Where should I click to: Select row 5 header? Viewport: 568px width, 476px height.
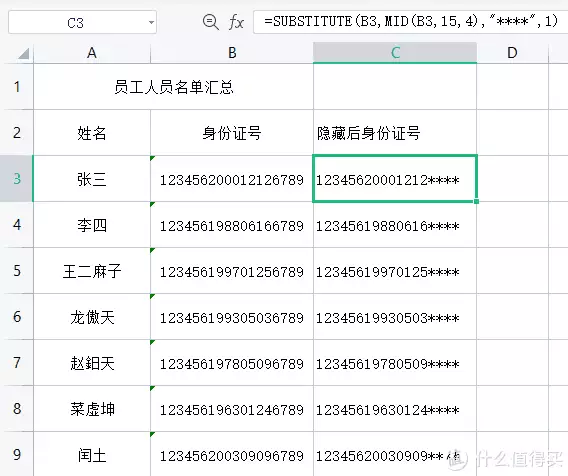tap(17, 271)
